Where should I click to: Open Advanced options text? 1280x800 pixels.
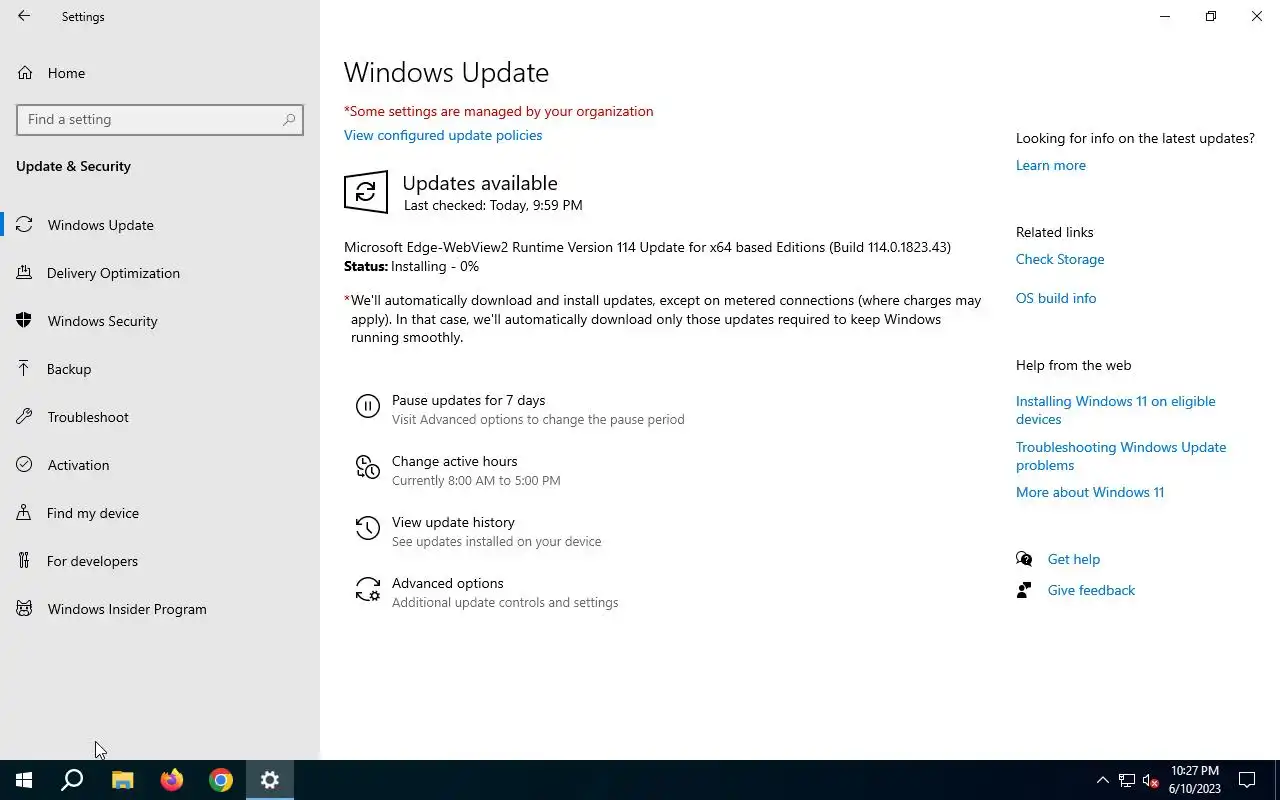447,583
